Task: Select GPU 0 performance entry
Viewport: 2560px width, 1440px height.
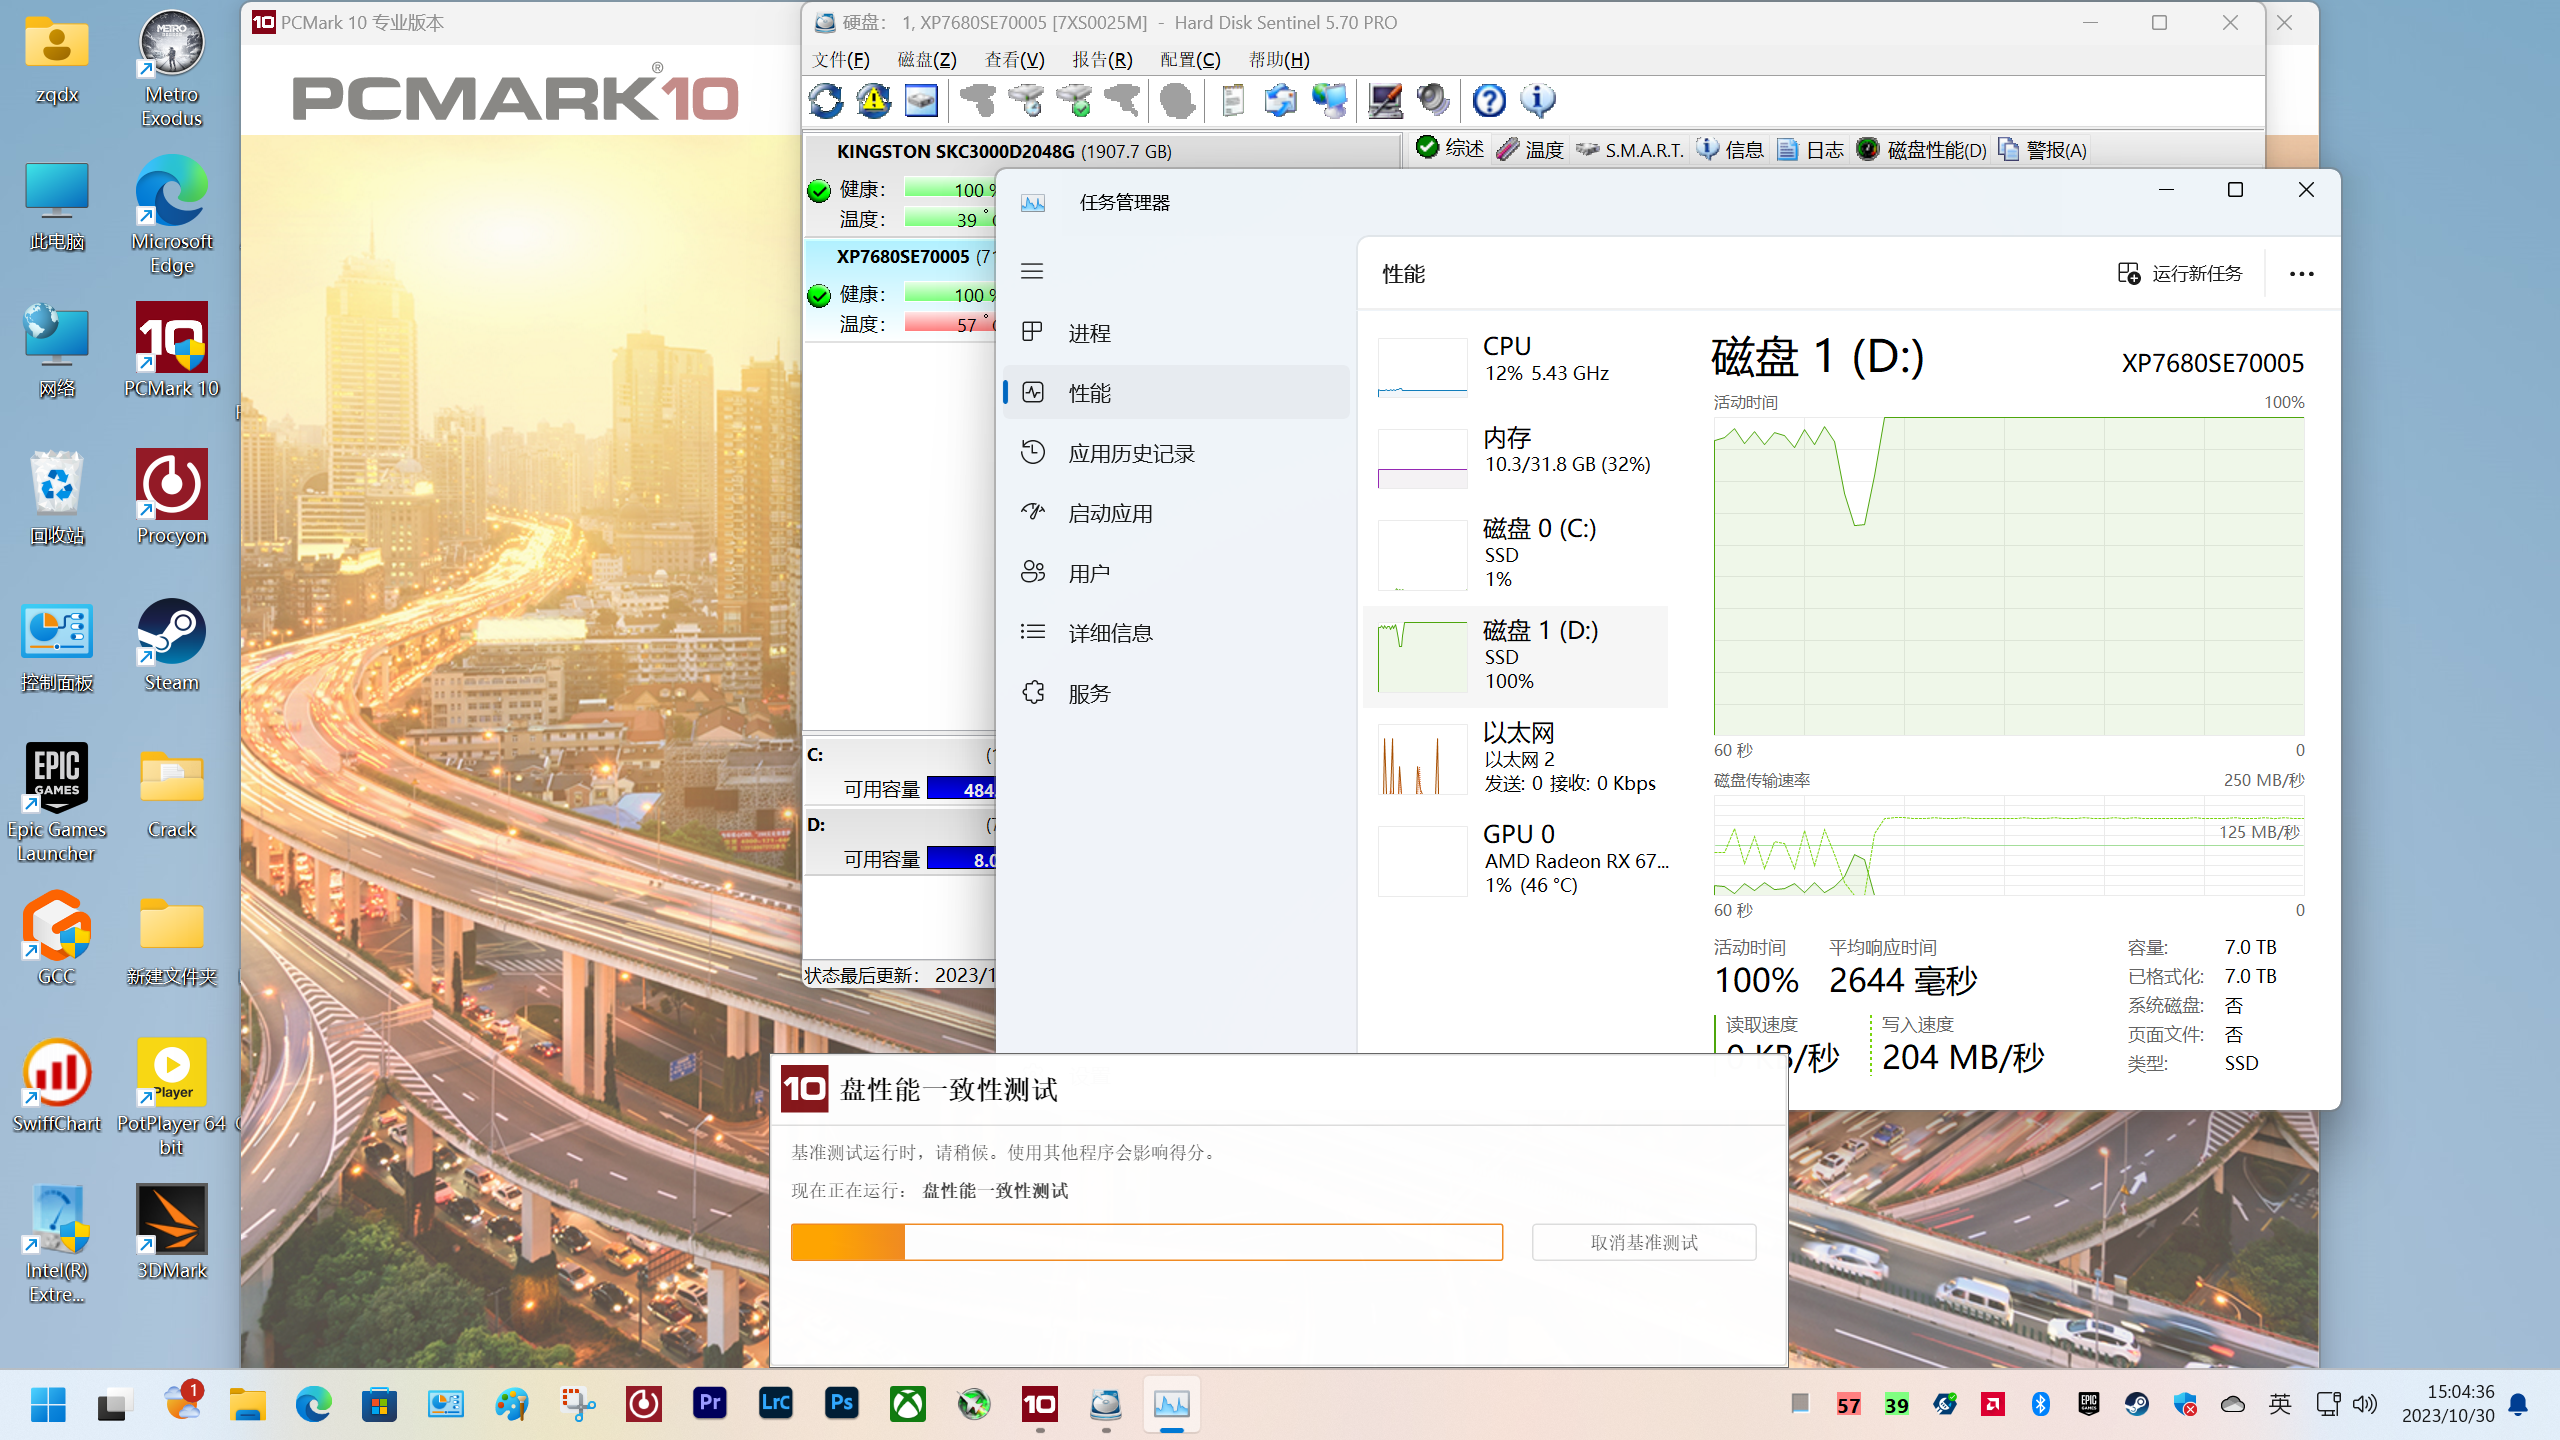Action: click(1516, 860)
